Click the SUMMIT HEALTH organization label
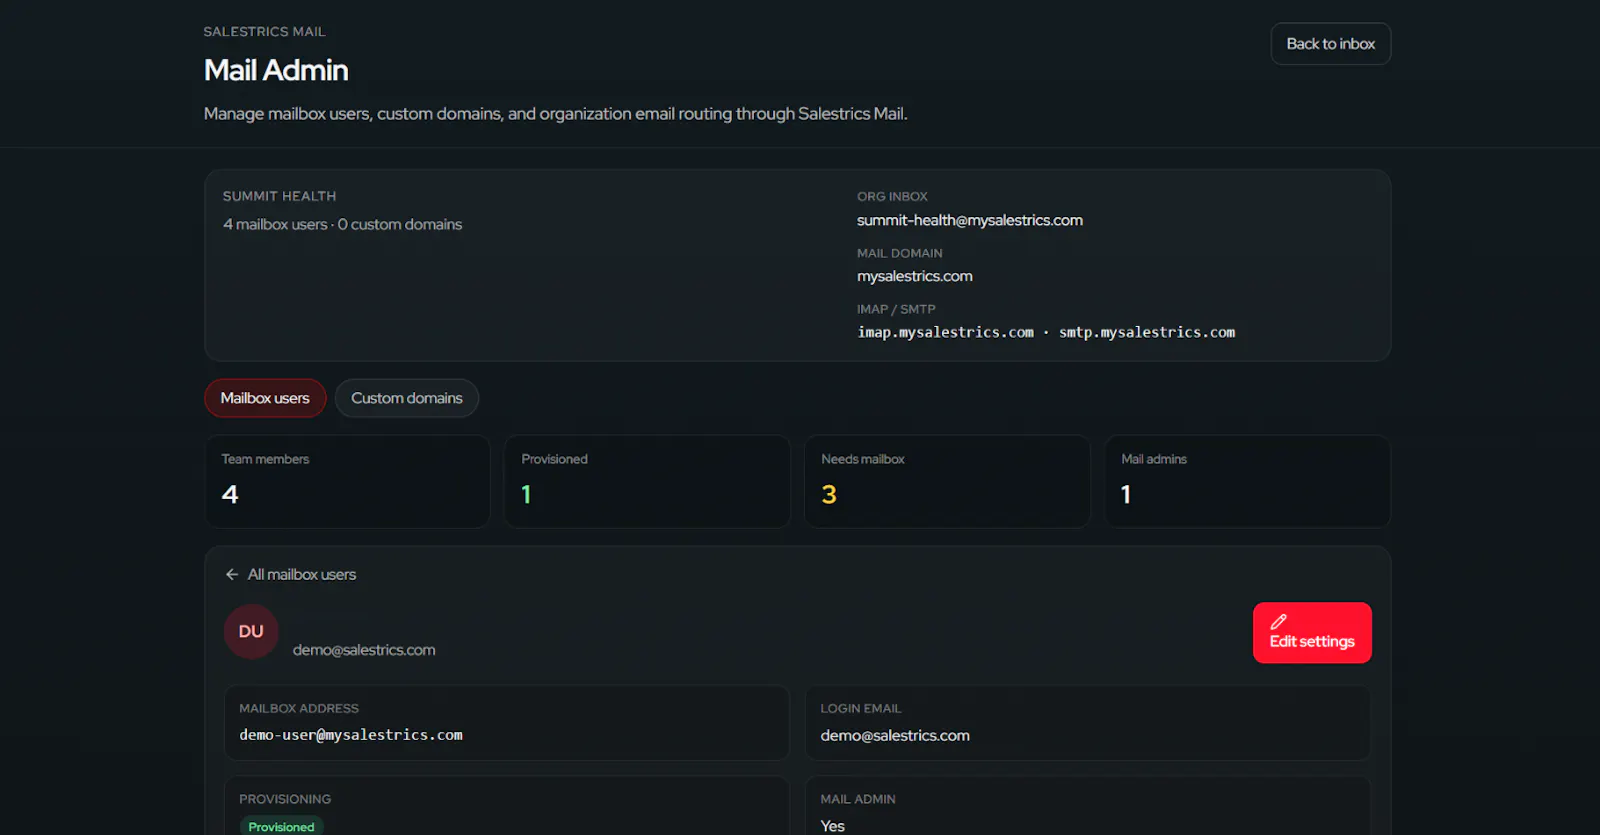This screenshot has width=1600, height=835. 279,196
